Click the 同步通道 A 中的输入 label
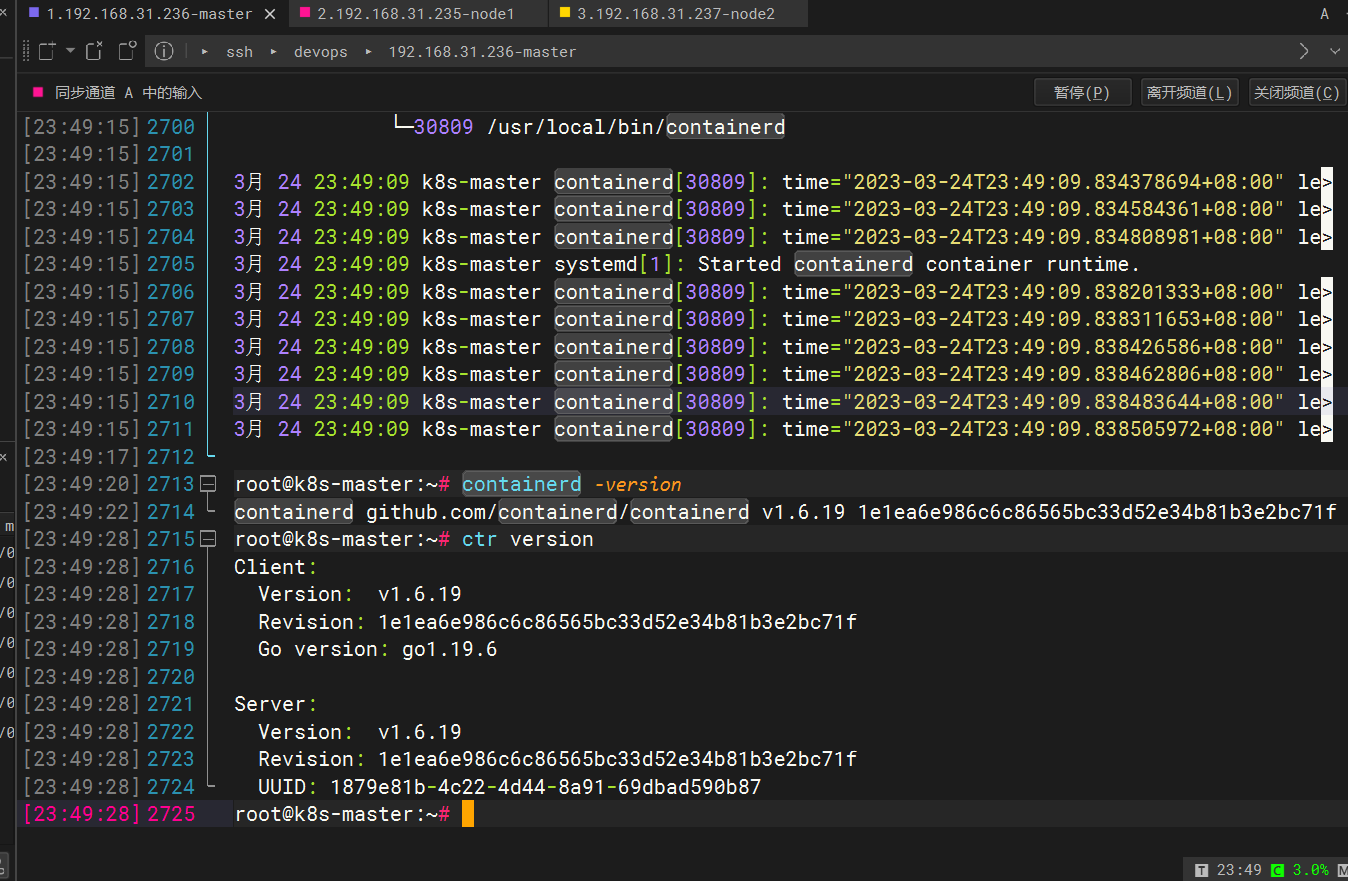Viewport: 1348px width, 881px height. (128, 92)
